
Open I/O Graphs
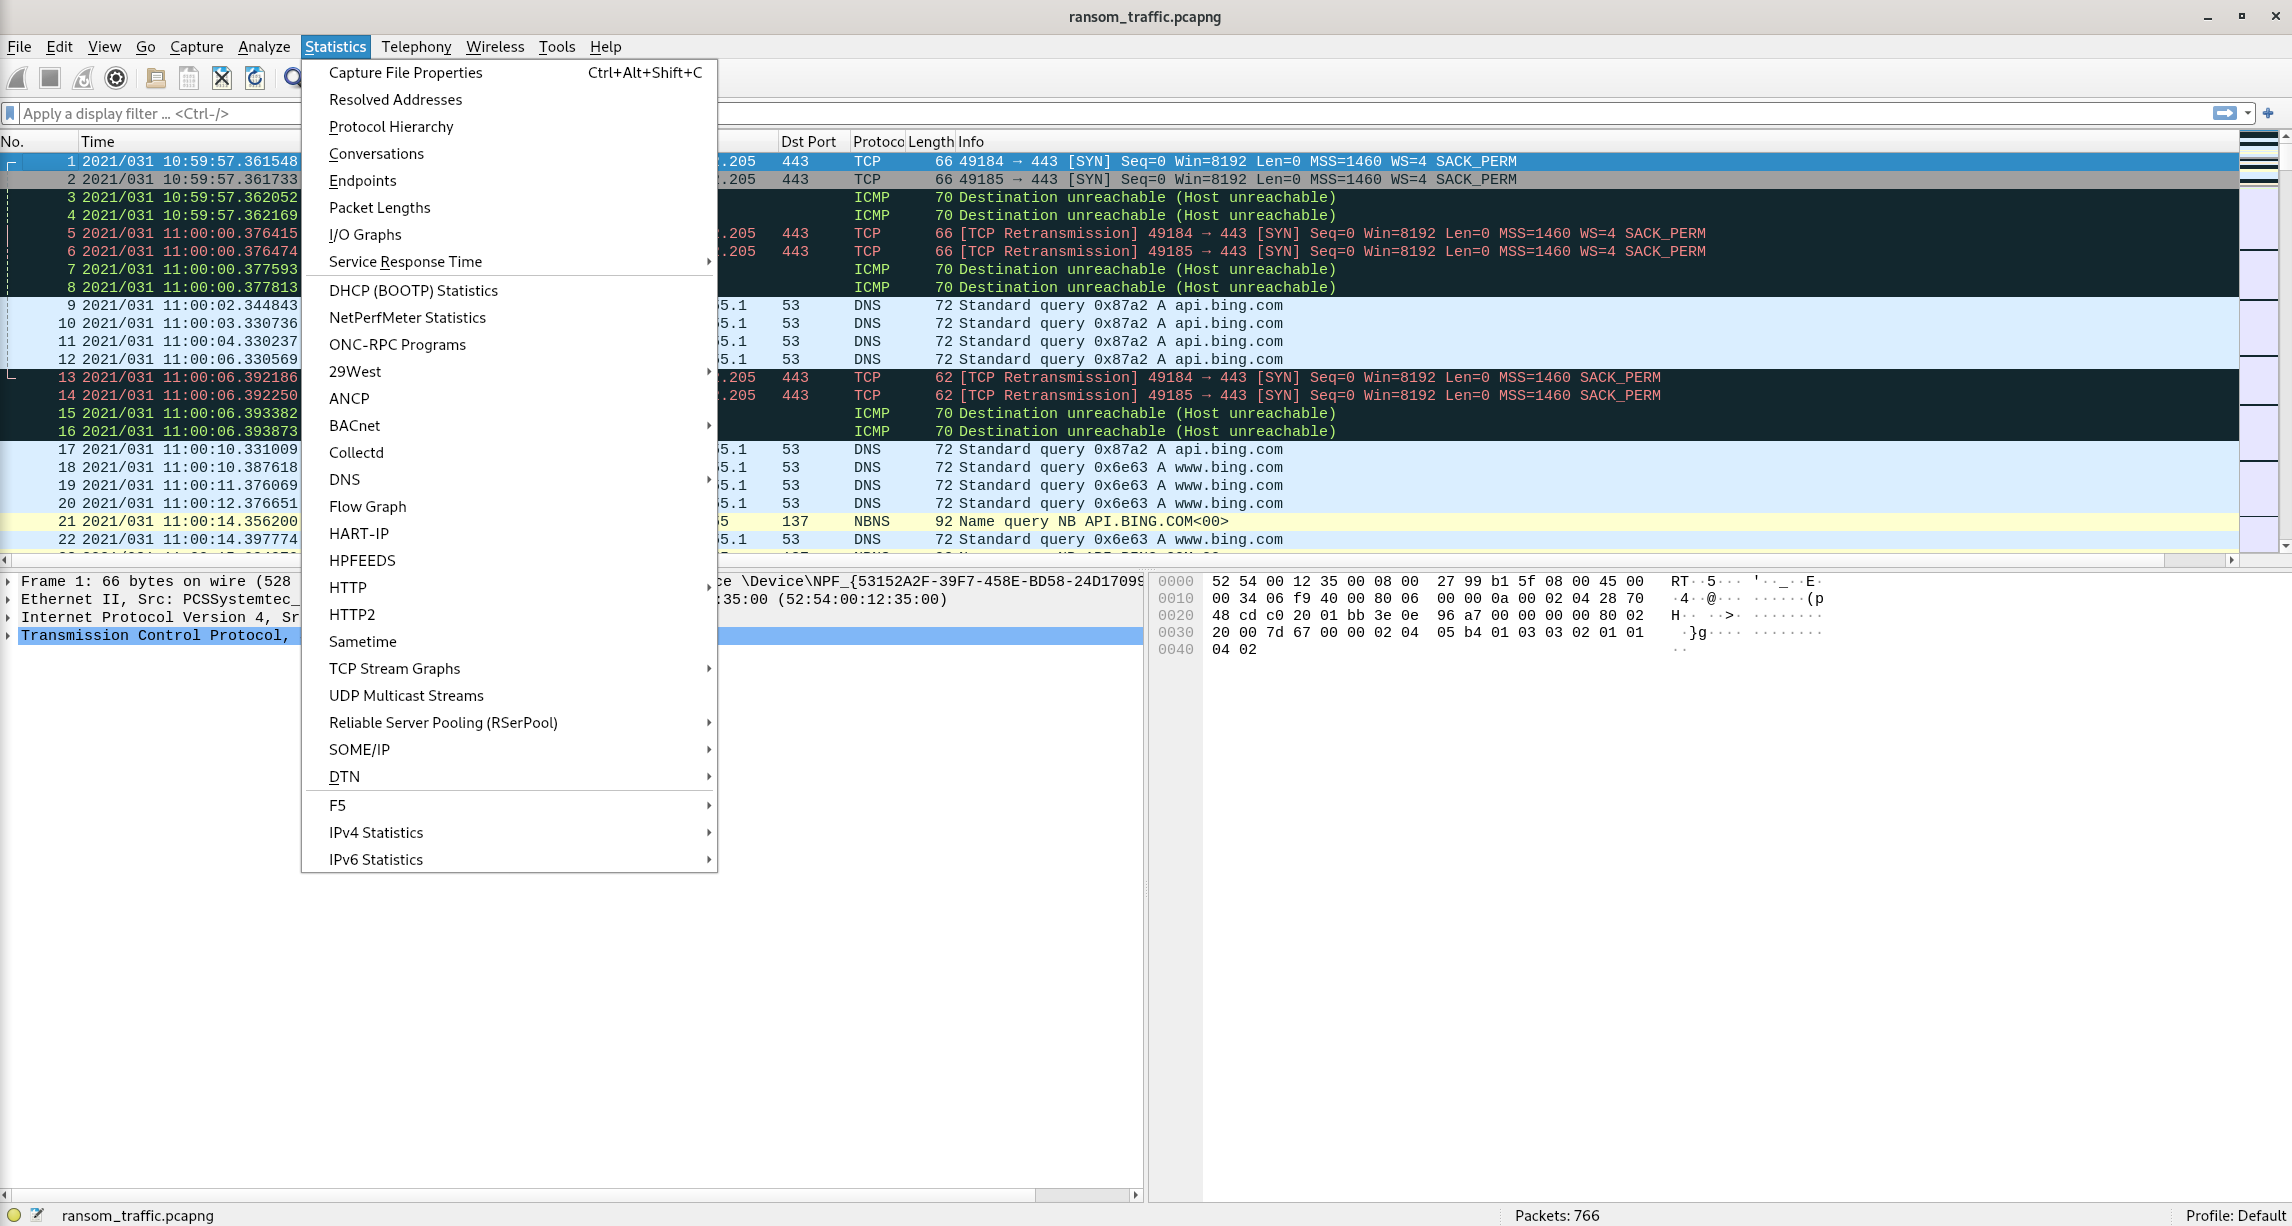click(x=509, y=234)
